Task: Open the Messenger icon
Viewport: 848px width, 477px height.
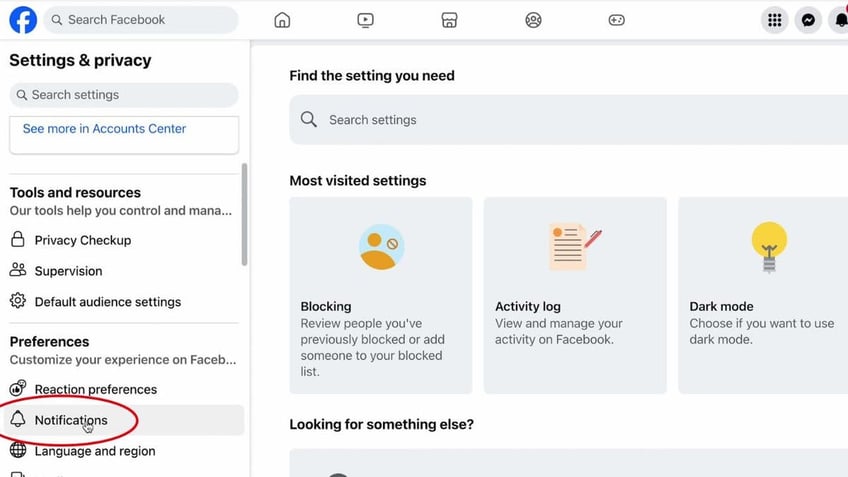Action: 808,20
